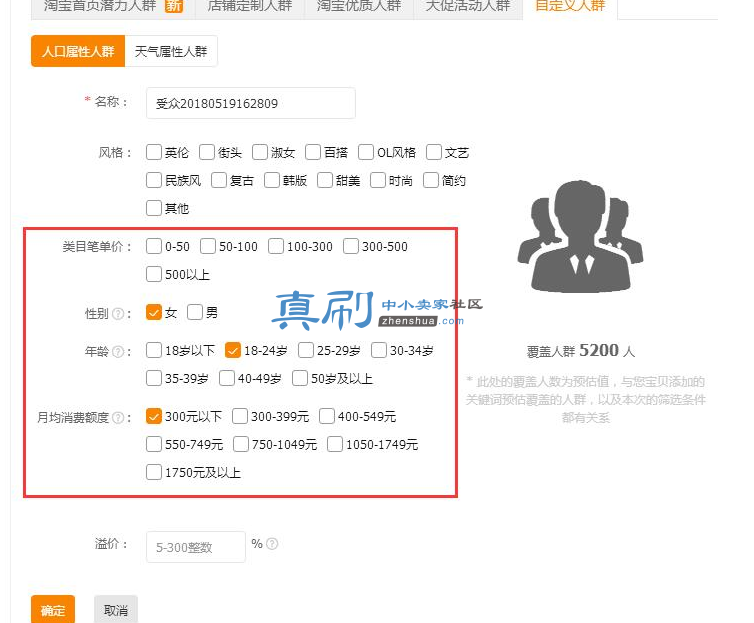Check the 25-29岁 age checkbox
Viewport: 754px width, 623px height.
pos(306,350)
